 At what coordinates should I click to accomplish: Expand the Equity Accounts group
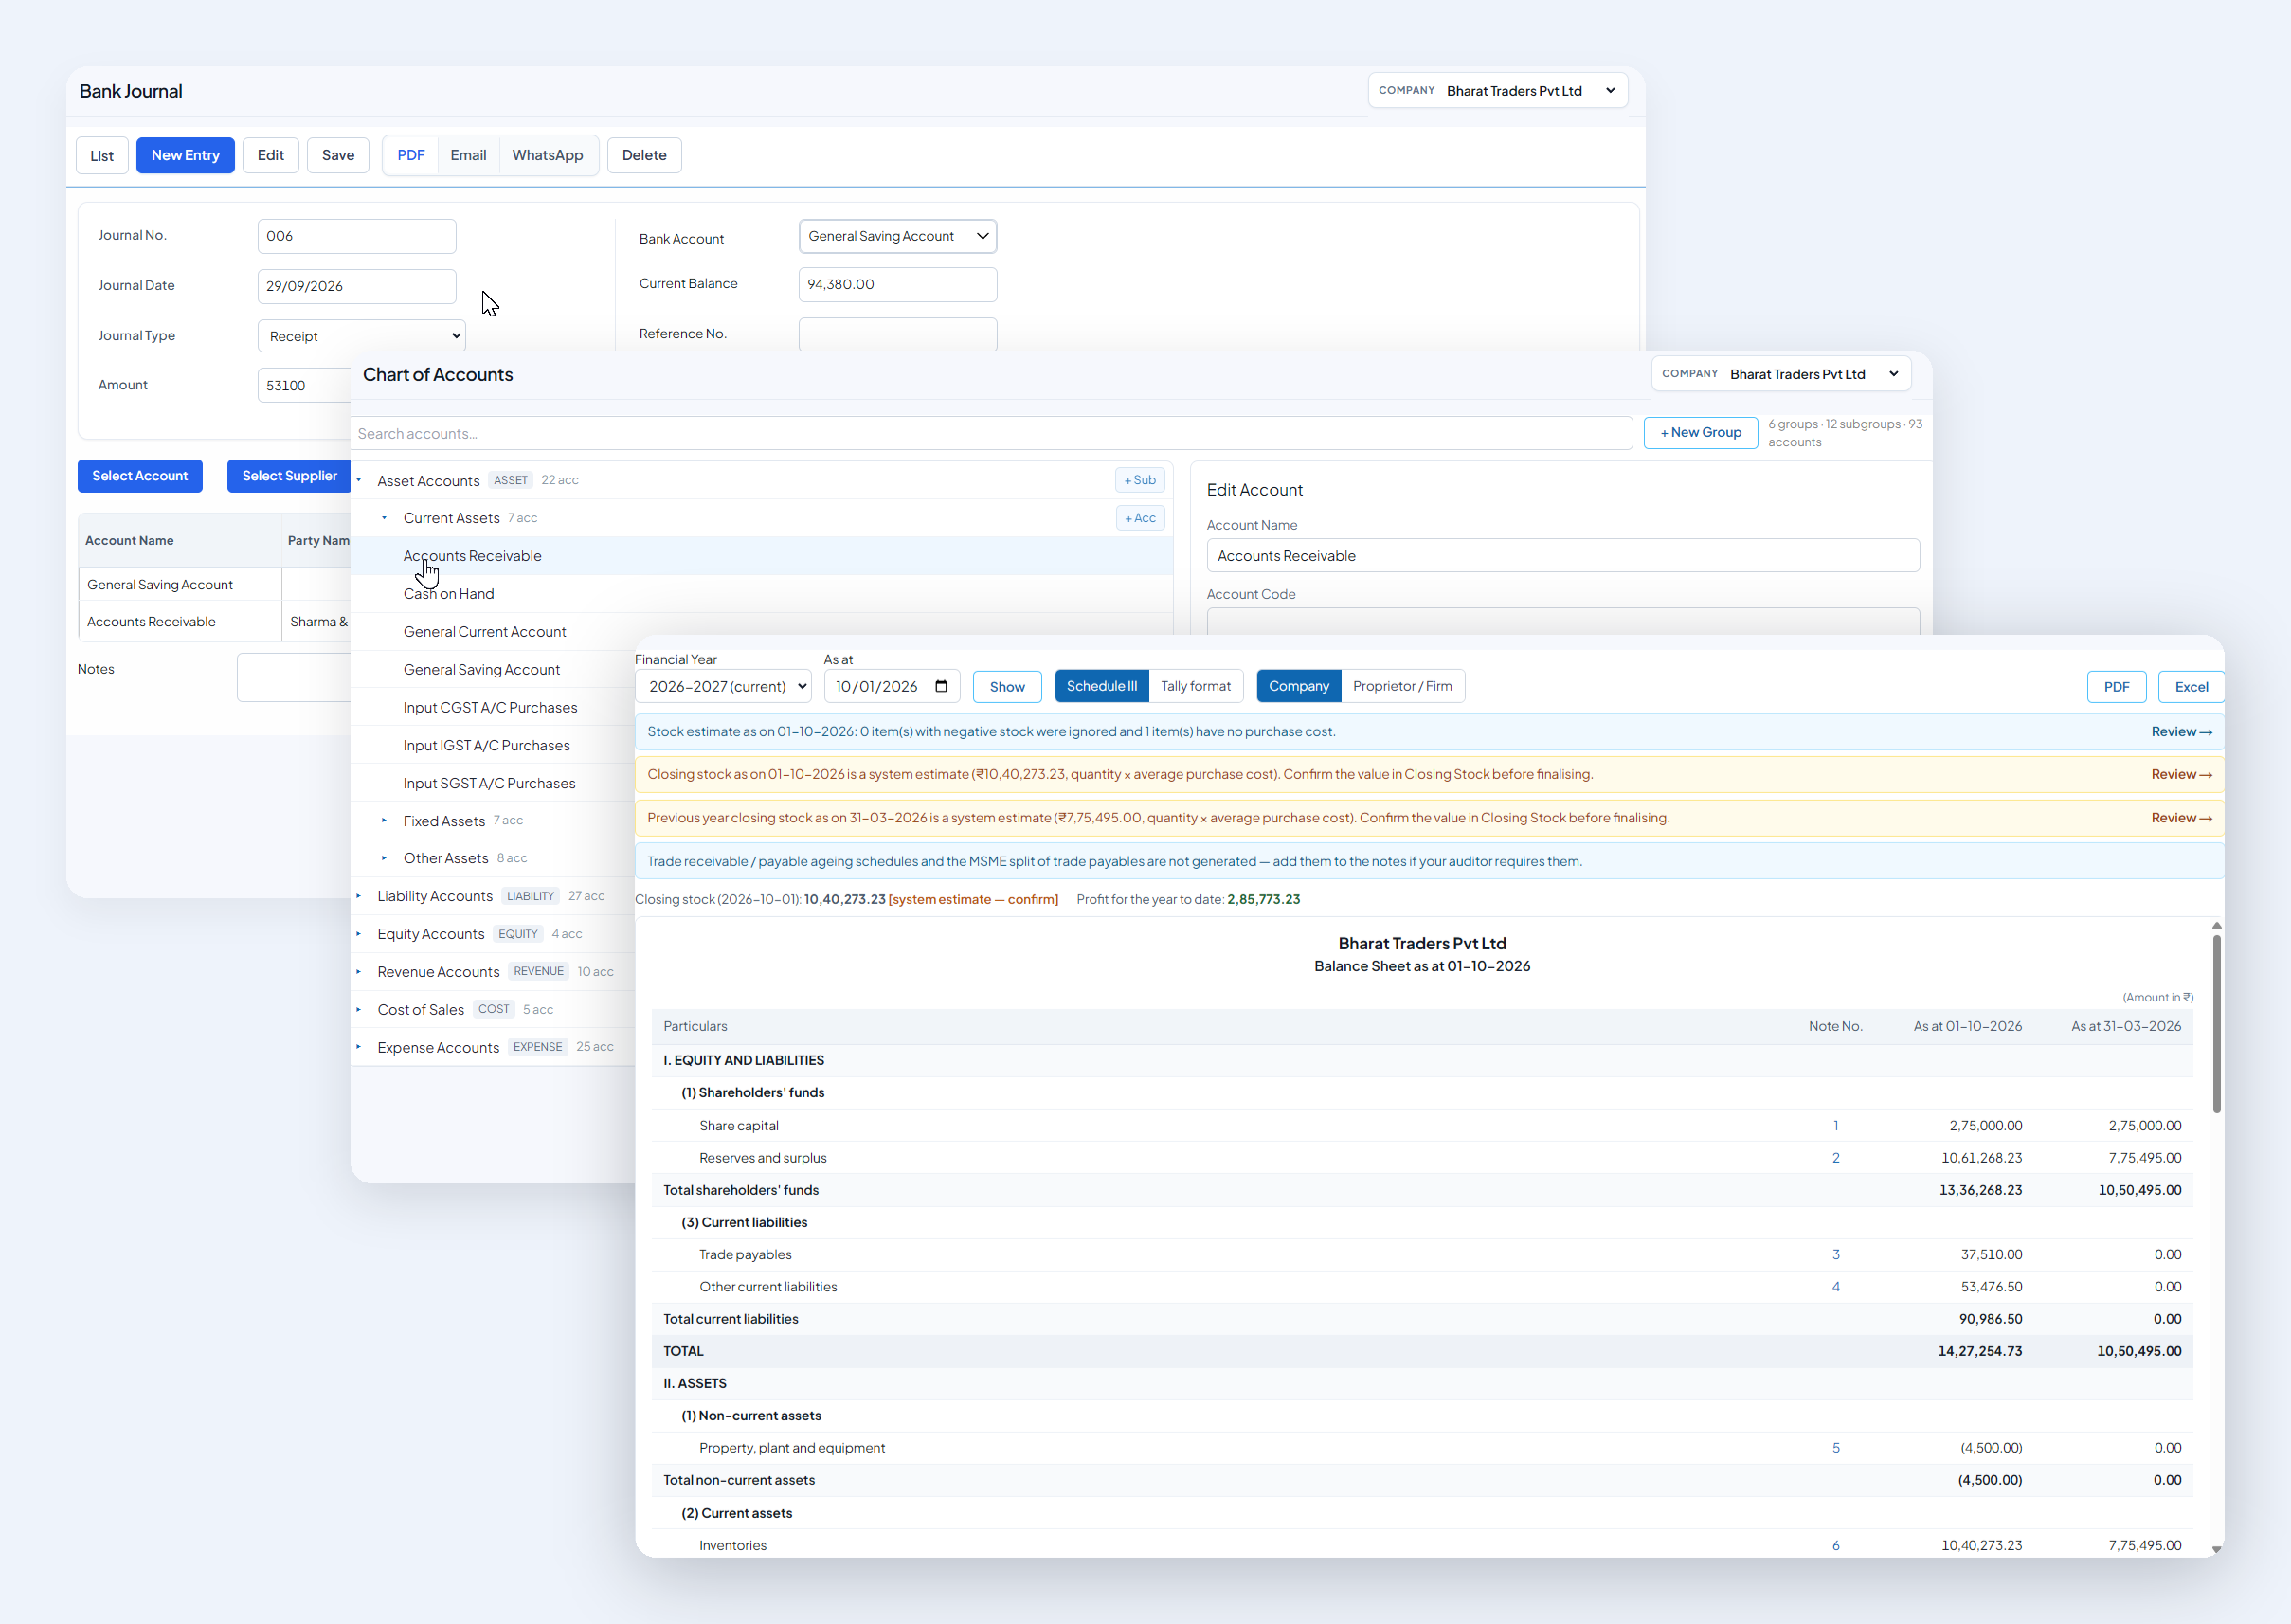tap(359, 934)
